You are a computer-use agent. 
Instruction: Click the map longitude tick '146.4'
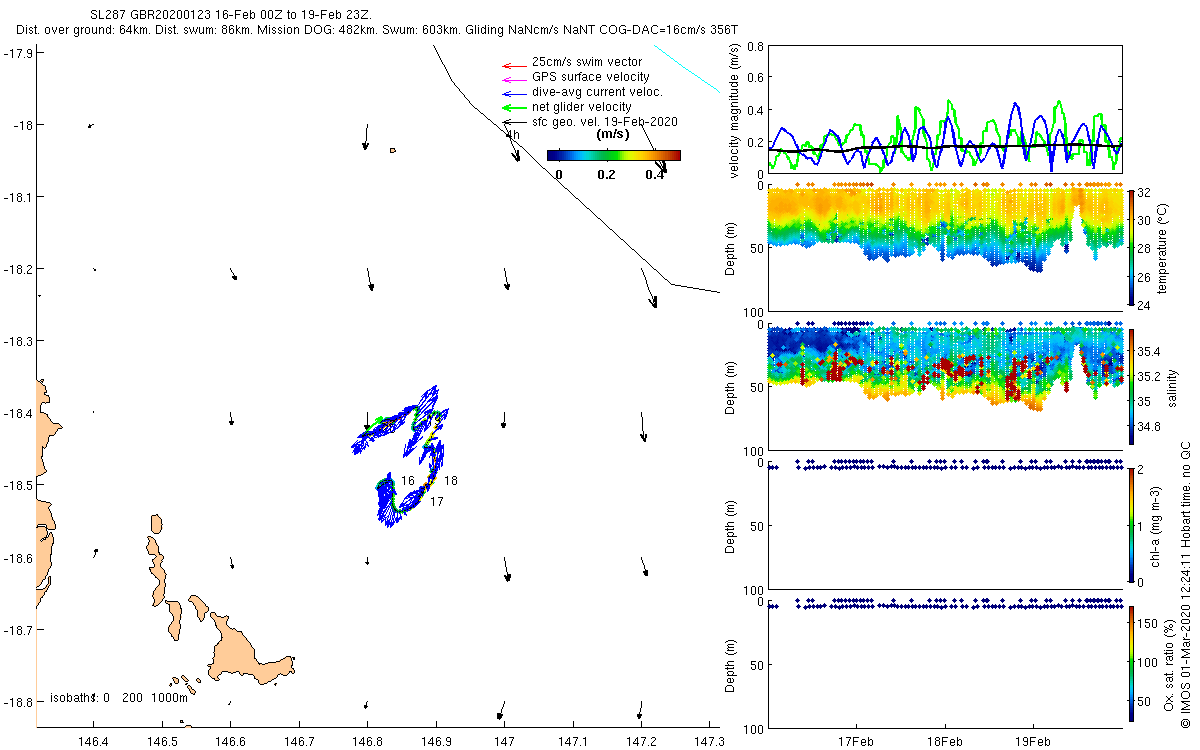point(94,742)
